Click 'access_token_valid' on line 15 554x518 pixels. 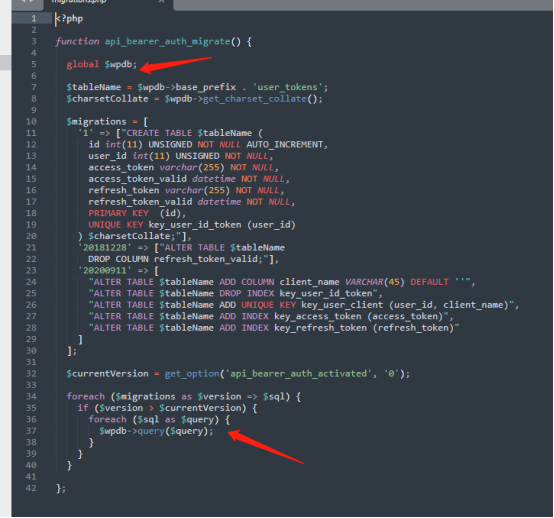(137, 179)
